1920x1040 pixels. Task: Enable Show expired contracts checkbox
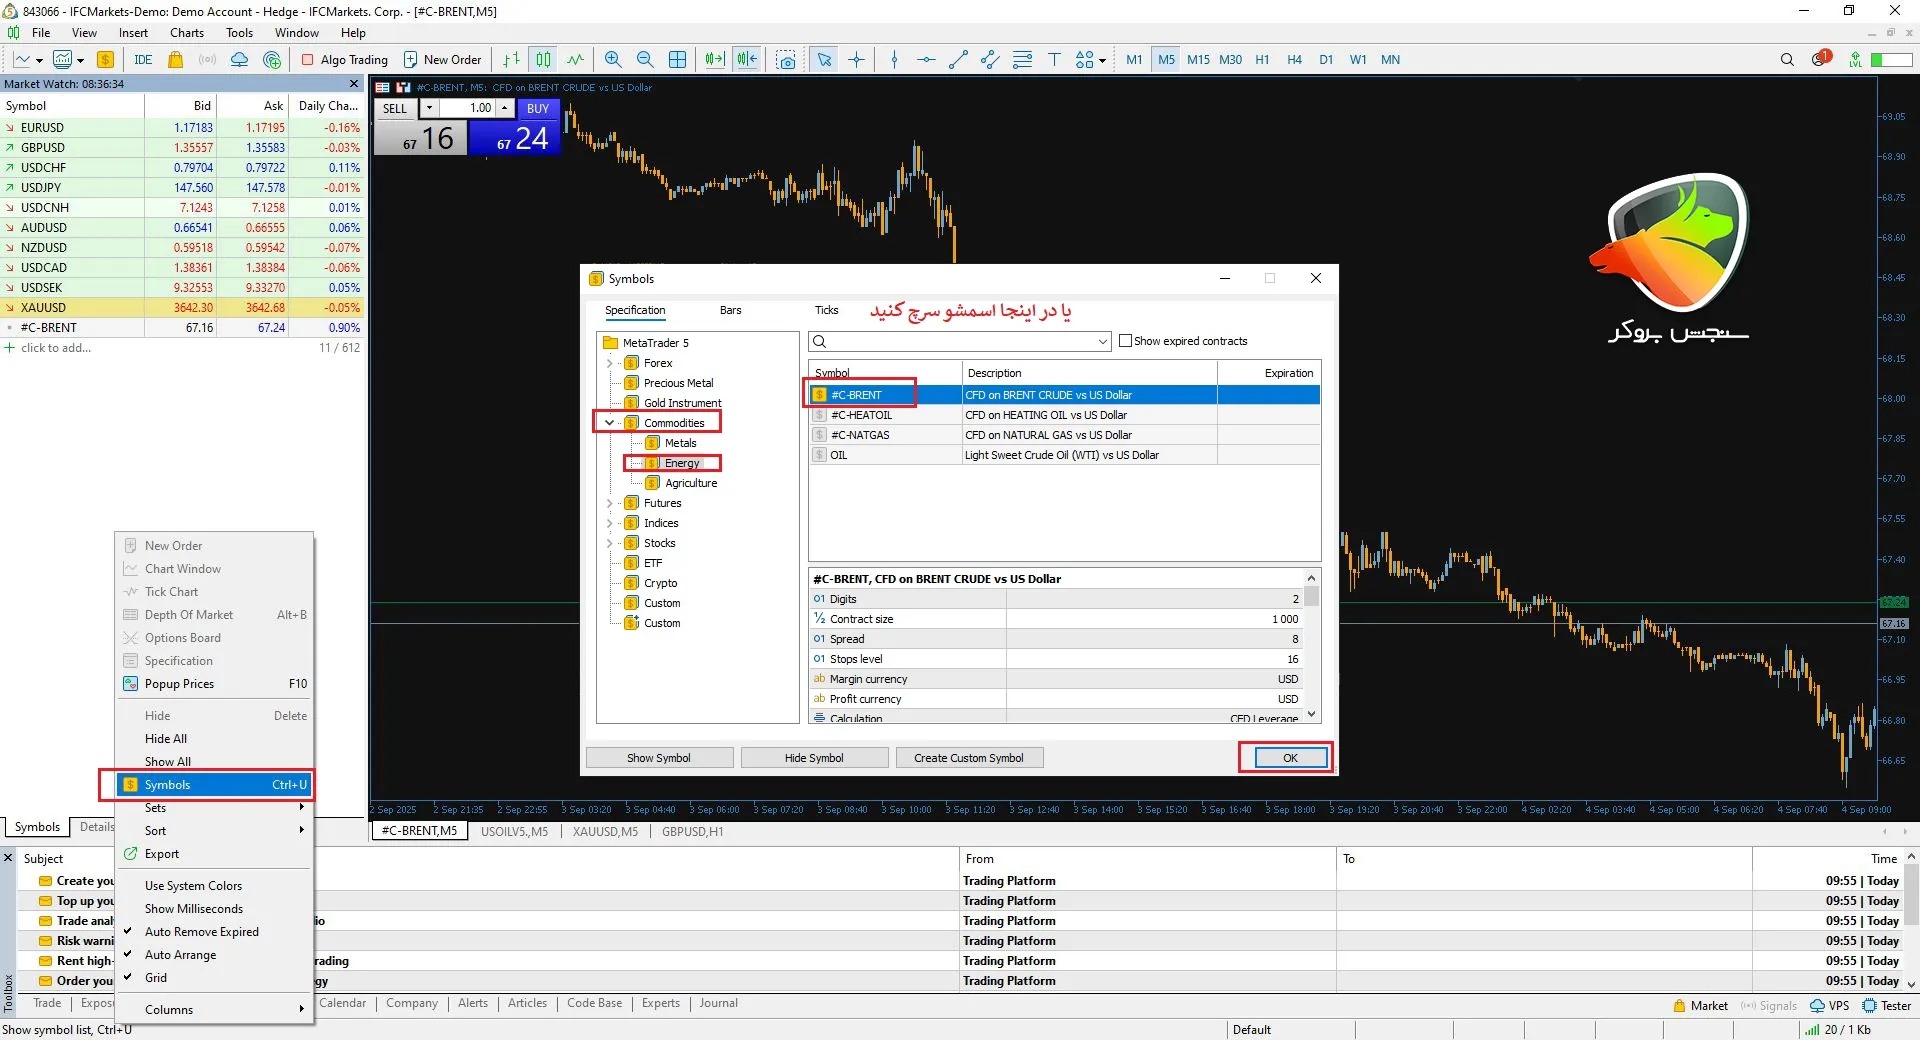[x=1125, y=341]
